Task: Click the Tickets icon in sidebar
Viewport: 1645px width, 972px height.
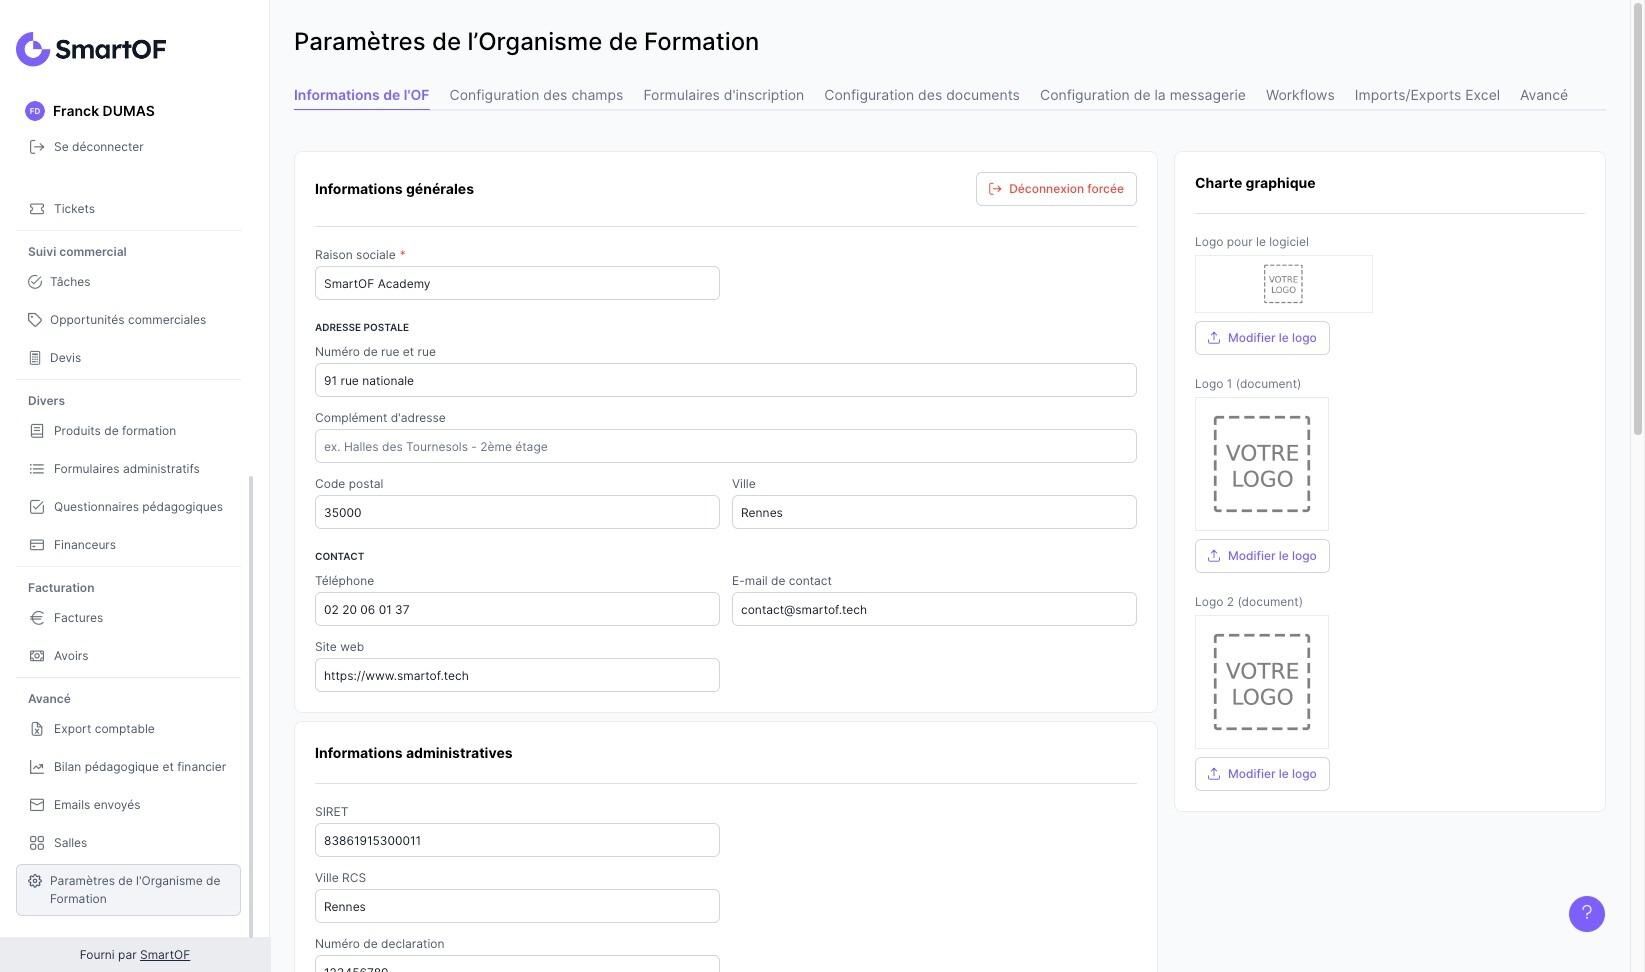Action: (37, 209)
